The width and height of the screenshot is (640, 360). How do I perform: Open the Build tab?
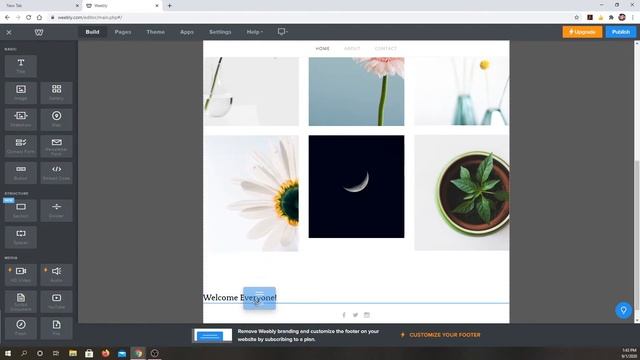pyautogui.click(x=92, y=32)
